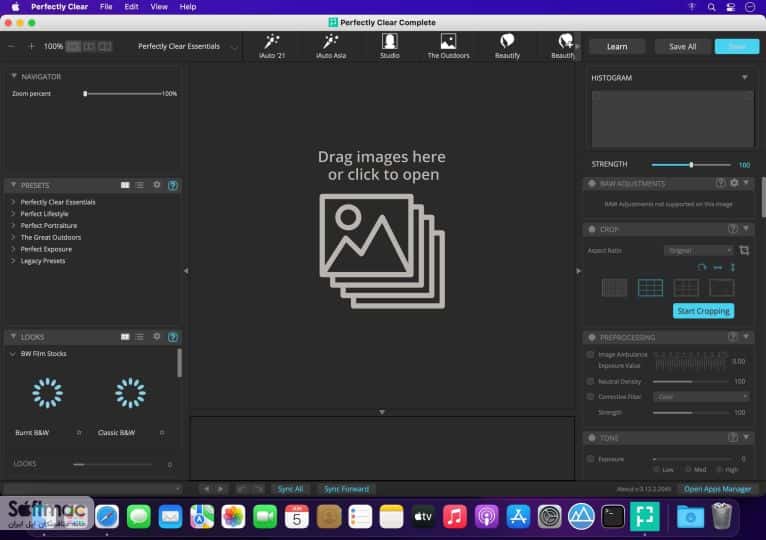Open the Aspect Ratio dropdown
The height and width of the screenshot is (540, 766).
pyautogui.click(x=698, y=250)
